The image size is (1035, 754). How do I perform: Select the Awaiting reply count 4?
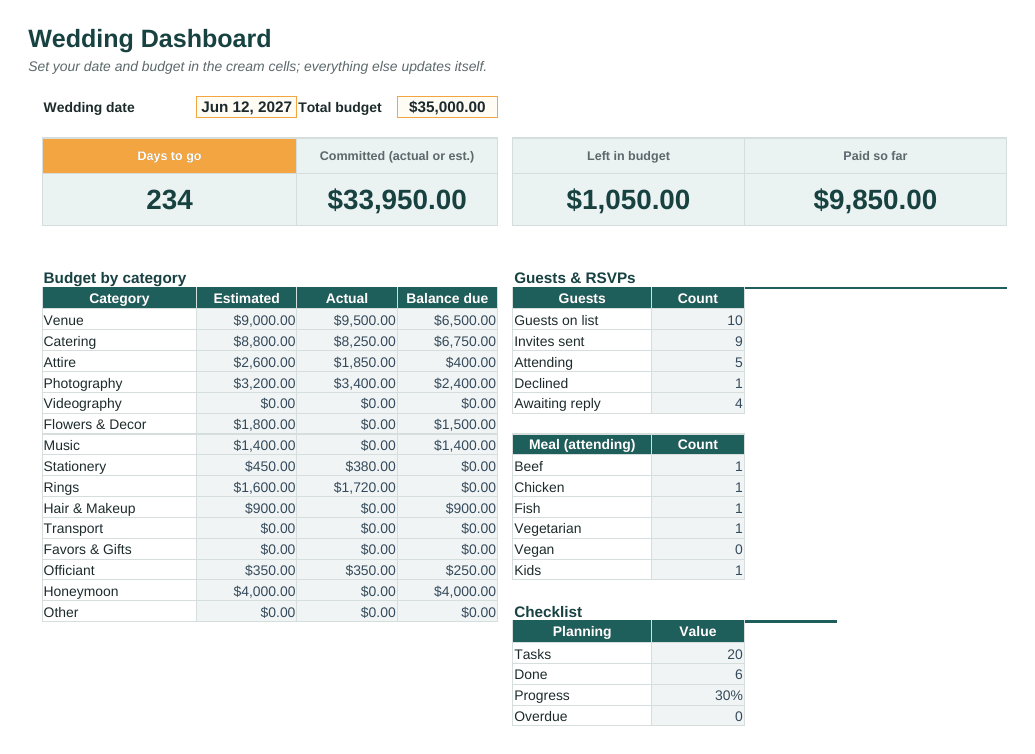[698, 403]
